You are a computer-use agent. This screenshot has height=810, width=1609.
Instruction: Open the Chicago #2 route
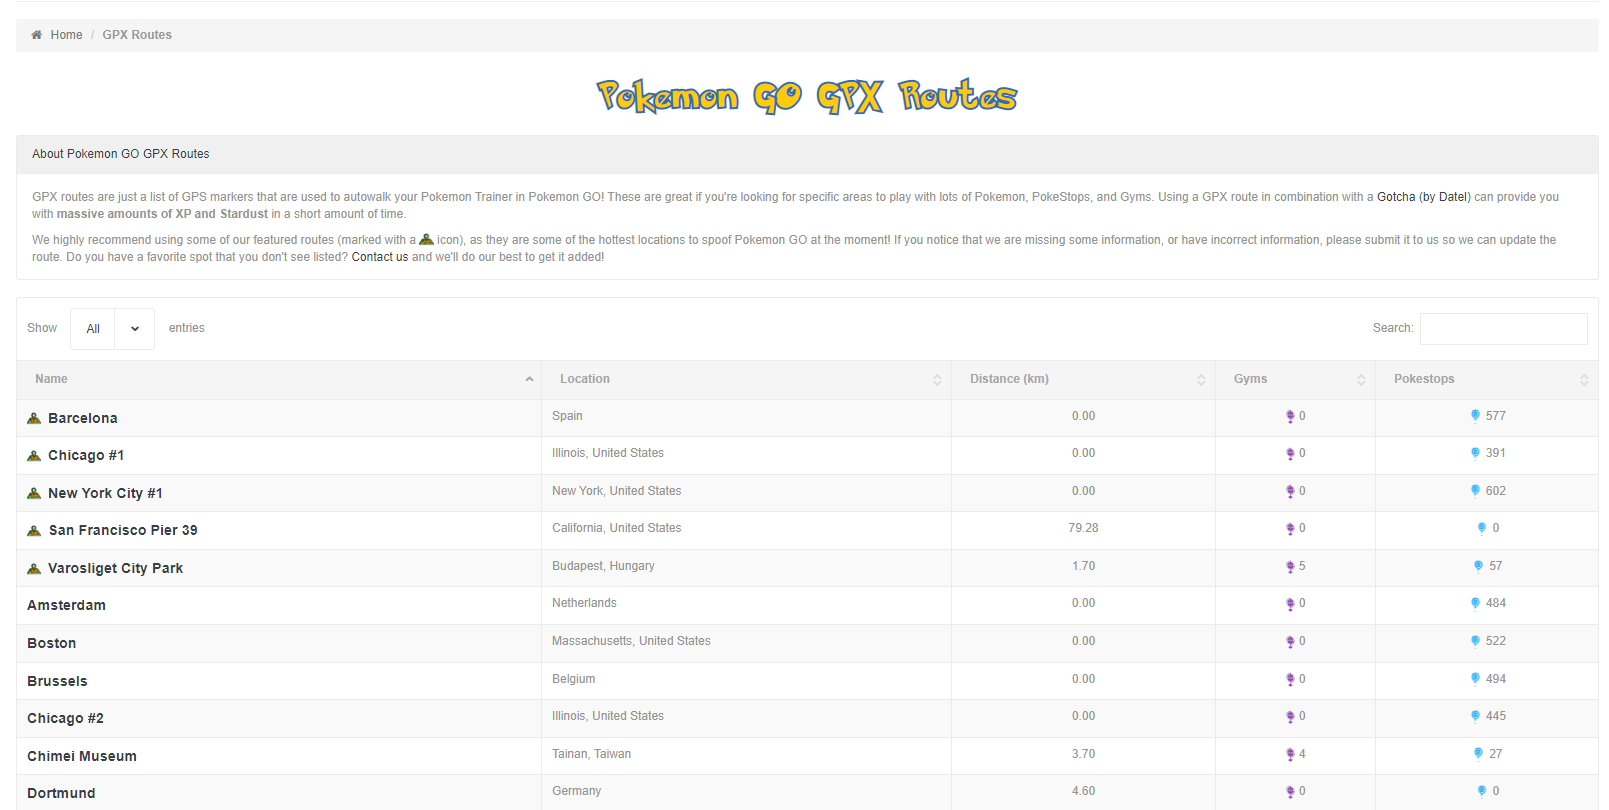[x=65, y=719]
